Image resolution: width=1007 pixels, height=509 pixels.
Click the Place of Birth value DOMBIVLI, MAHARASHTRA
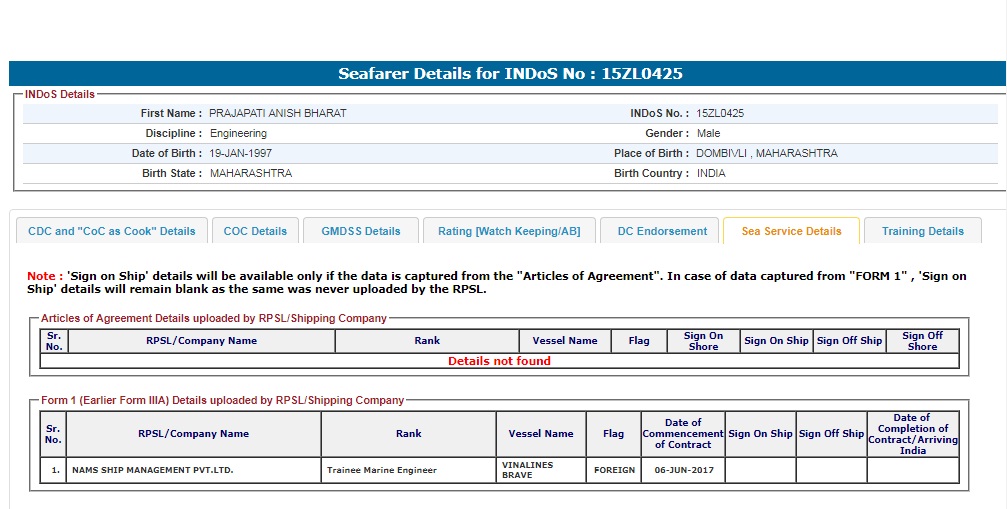[766, 153]
